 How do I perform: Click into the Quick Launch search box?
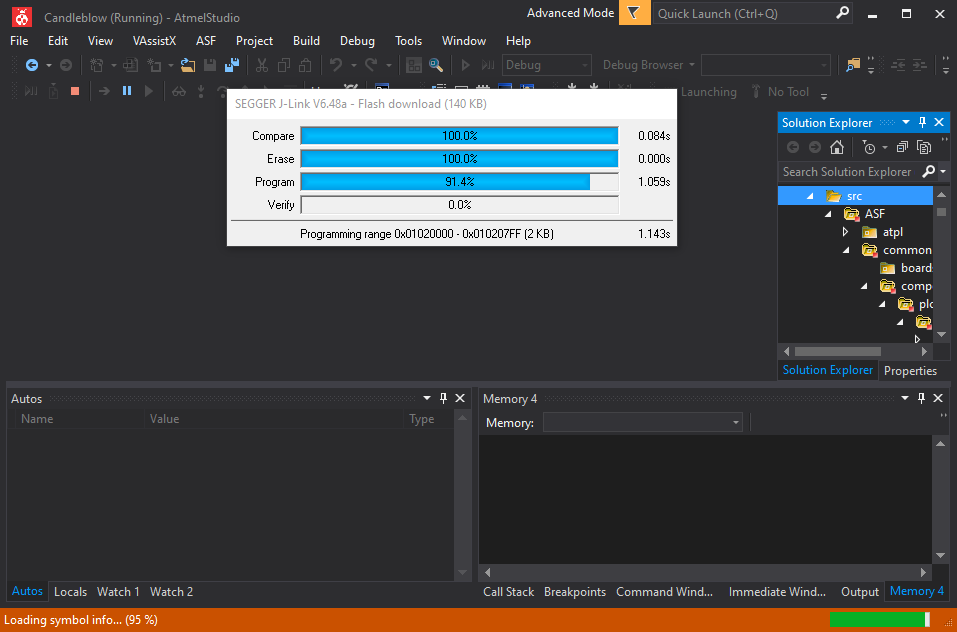coord(745,13)
